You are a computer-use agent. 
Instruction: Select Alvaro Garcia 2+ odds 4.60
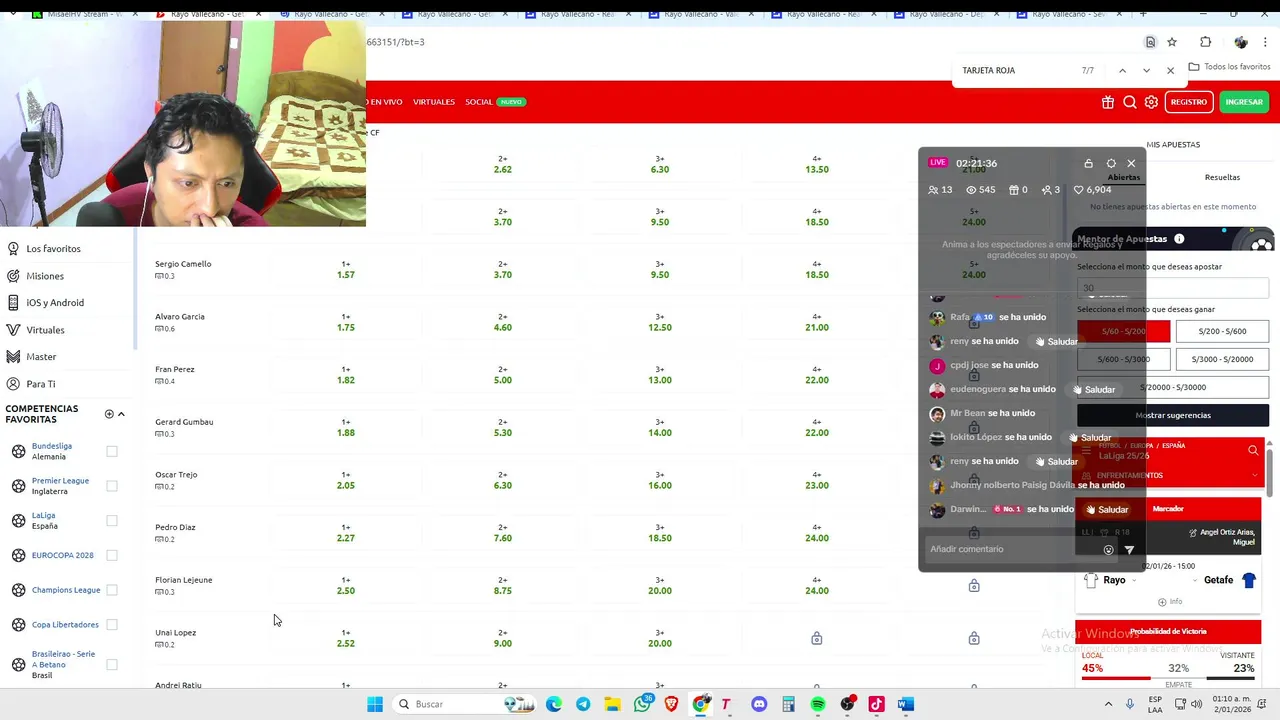tap(503, 322)
